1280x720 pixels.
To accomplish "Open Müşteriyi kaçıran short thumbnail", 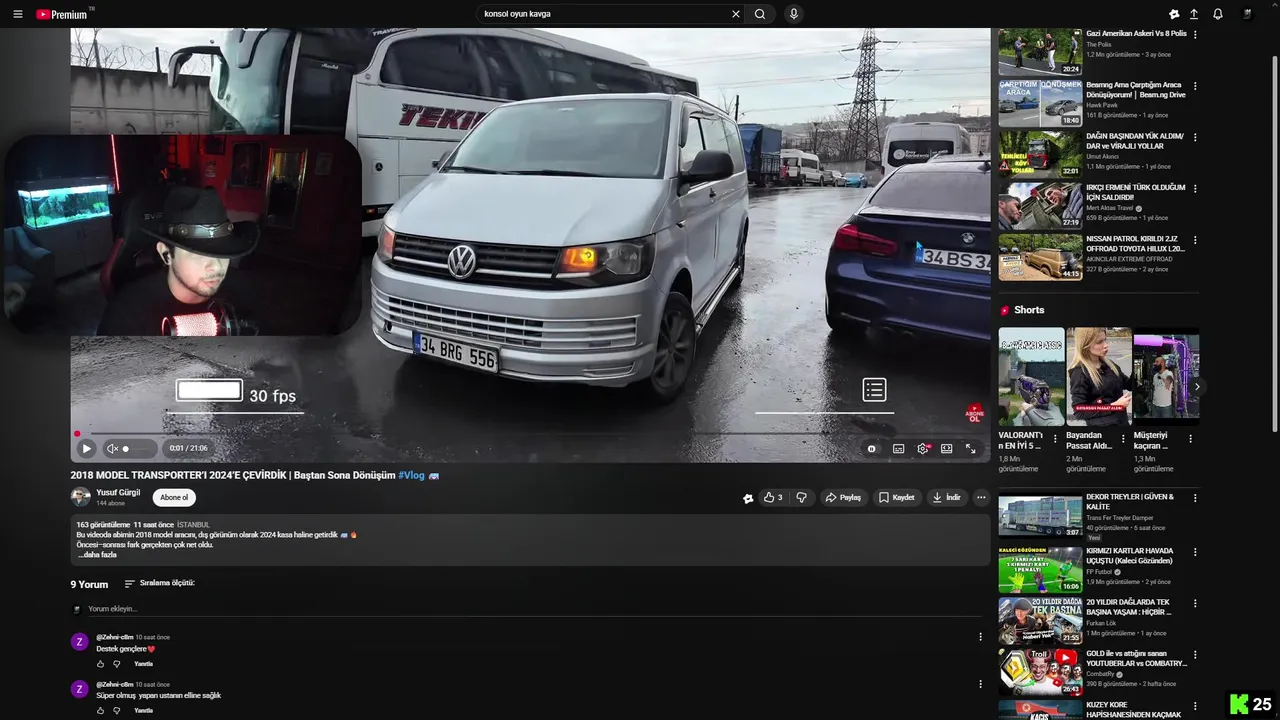I will pos(1166,377).
